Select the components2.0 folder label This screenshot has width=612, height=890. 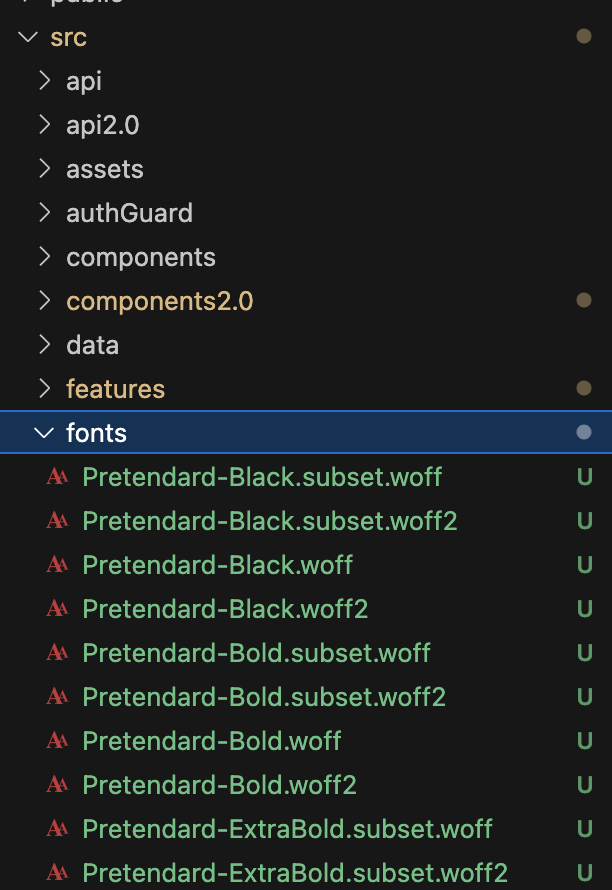point(160,301)
